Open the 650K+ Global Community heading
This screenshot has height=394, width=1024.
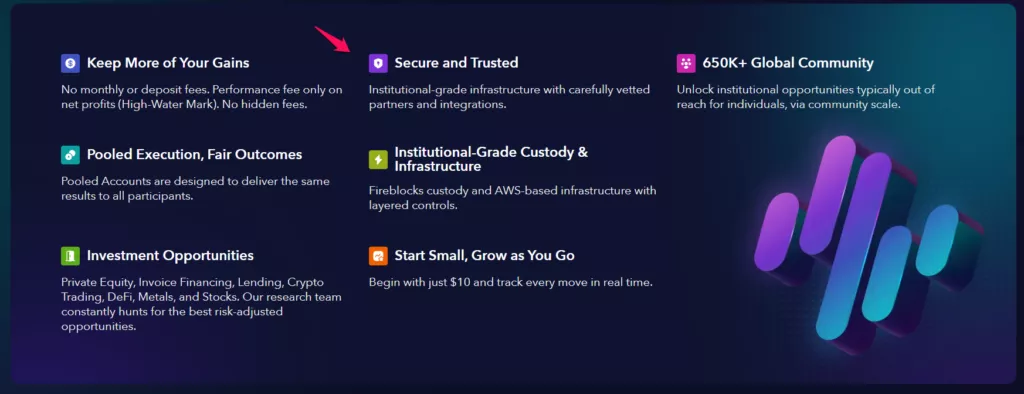coord(788,63)
